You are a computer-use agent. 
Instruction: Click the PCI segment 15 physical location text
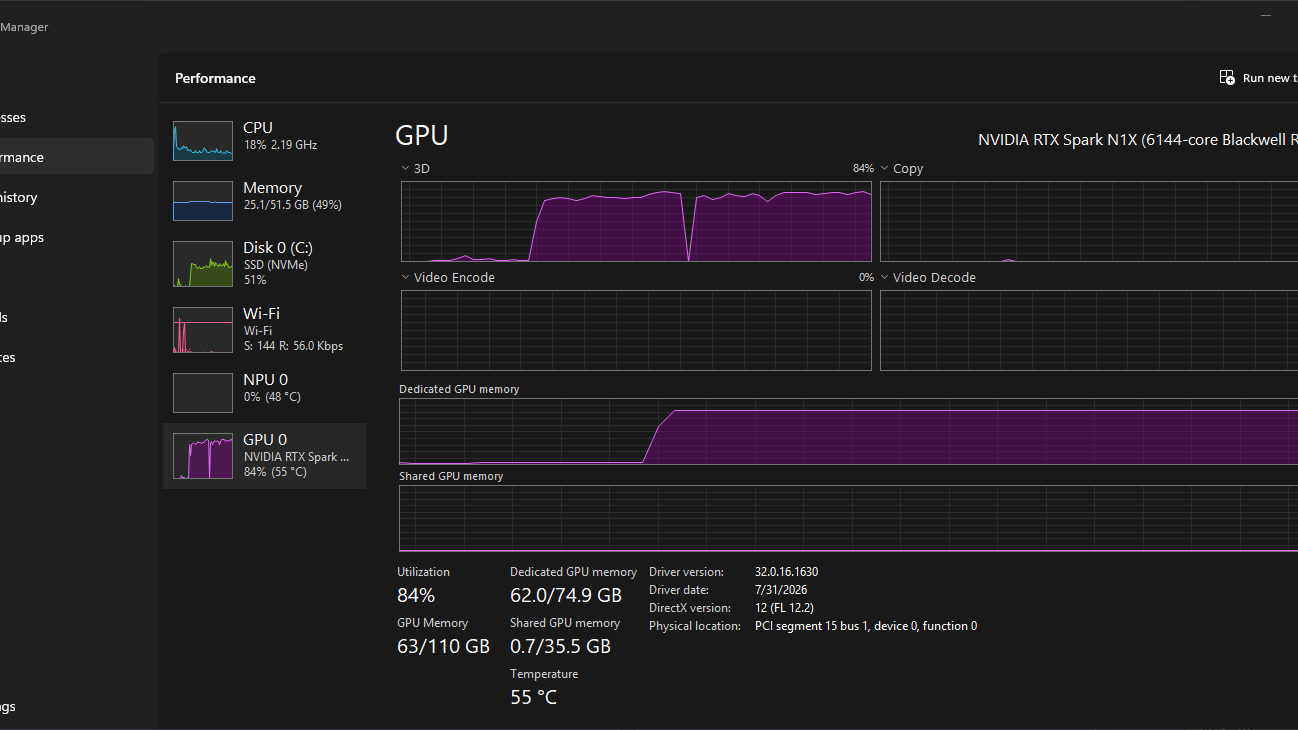tap(866, 626)
